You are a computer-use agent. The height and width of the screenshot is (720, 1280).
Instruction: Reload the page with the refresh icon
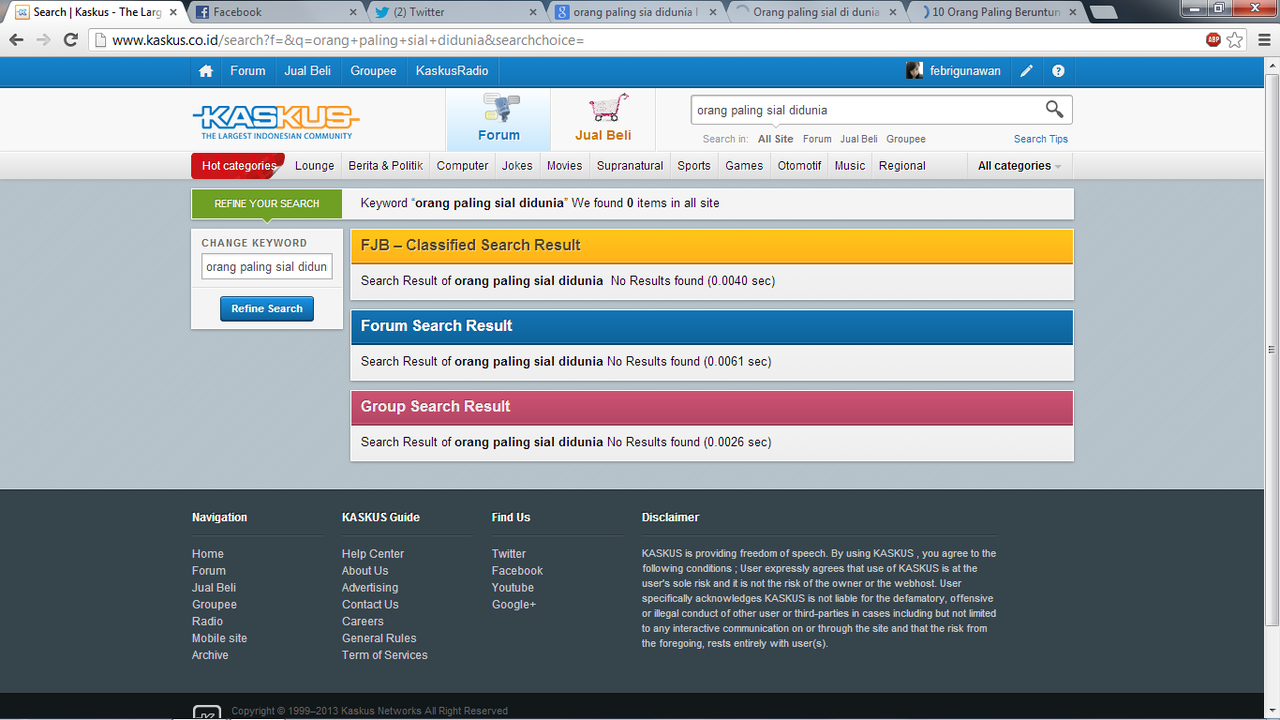70,40
